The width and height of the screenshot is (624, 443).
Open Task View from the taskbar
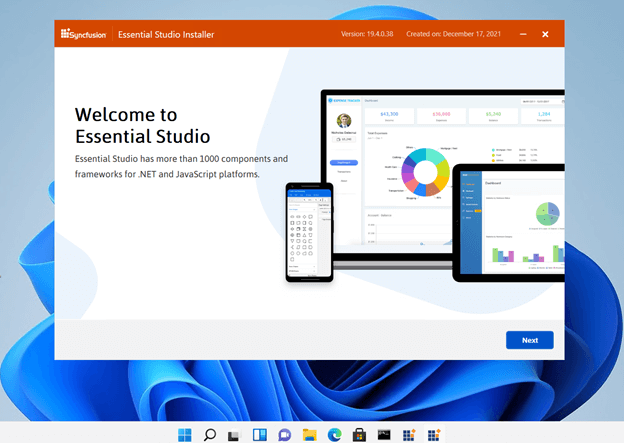(234, 434)
